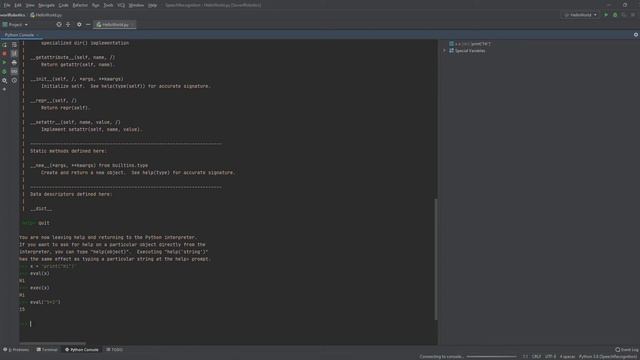Toggle soft-wrap in the console toolbar
Image resolution: width=640 pixels, height=360 pixels.
pyautogui.click(x=14, y=44)
